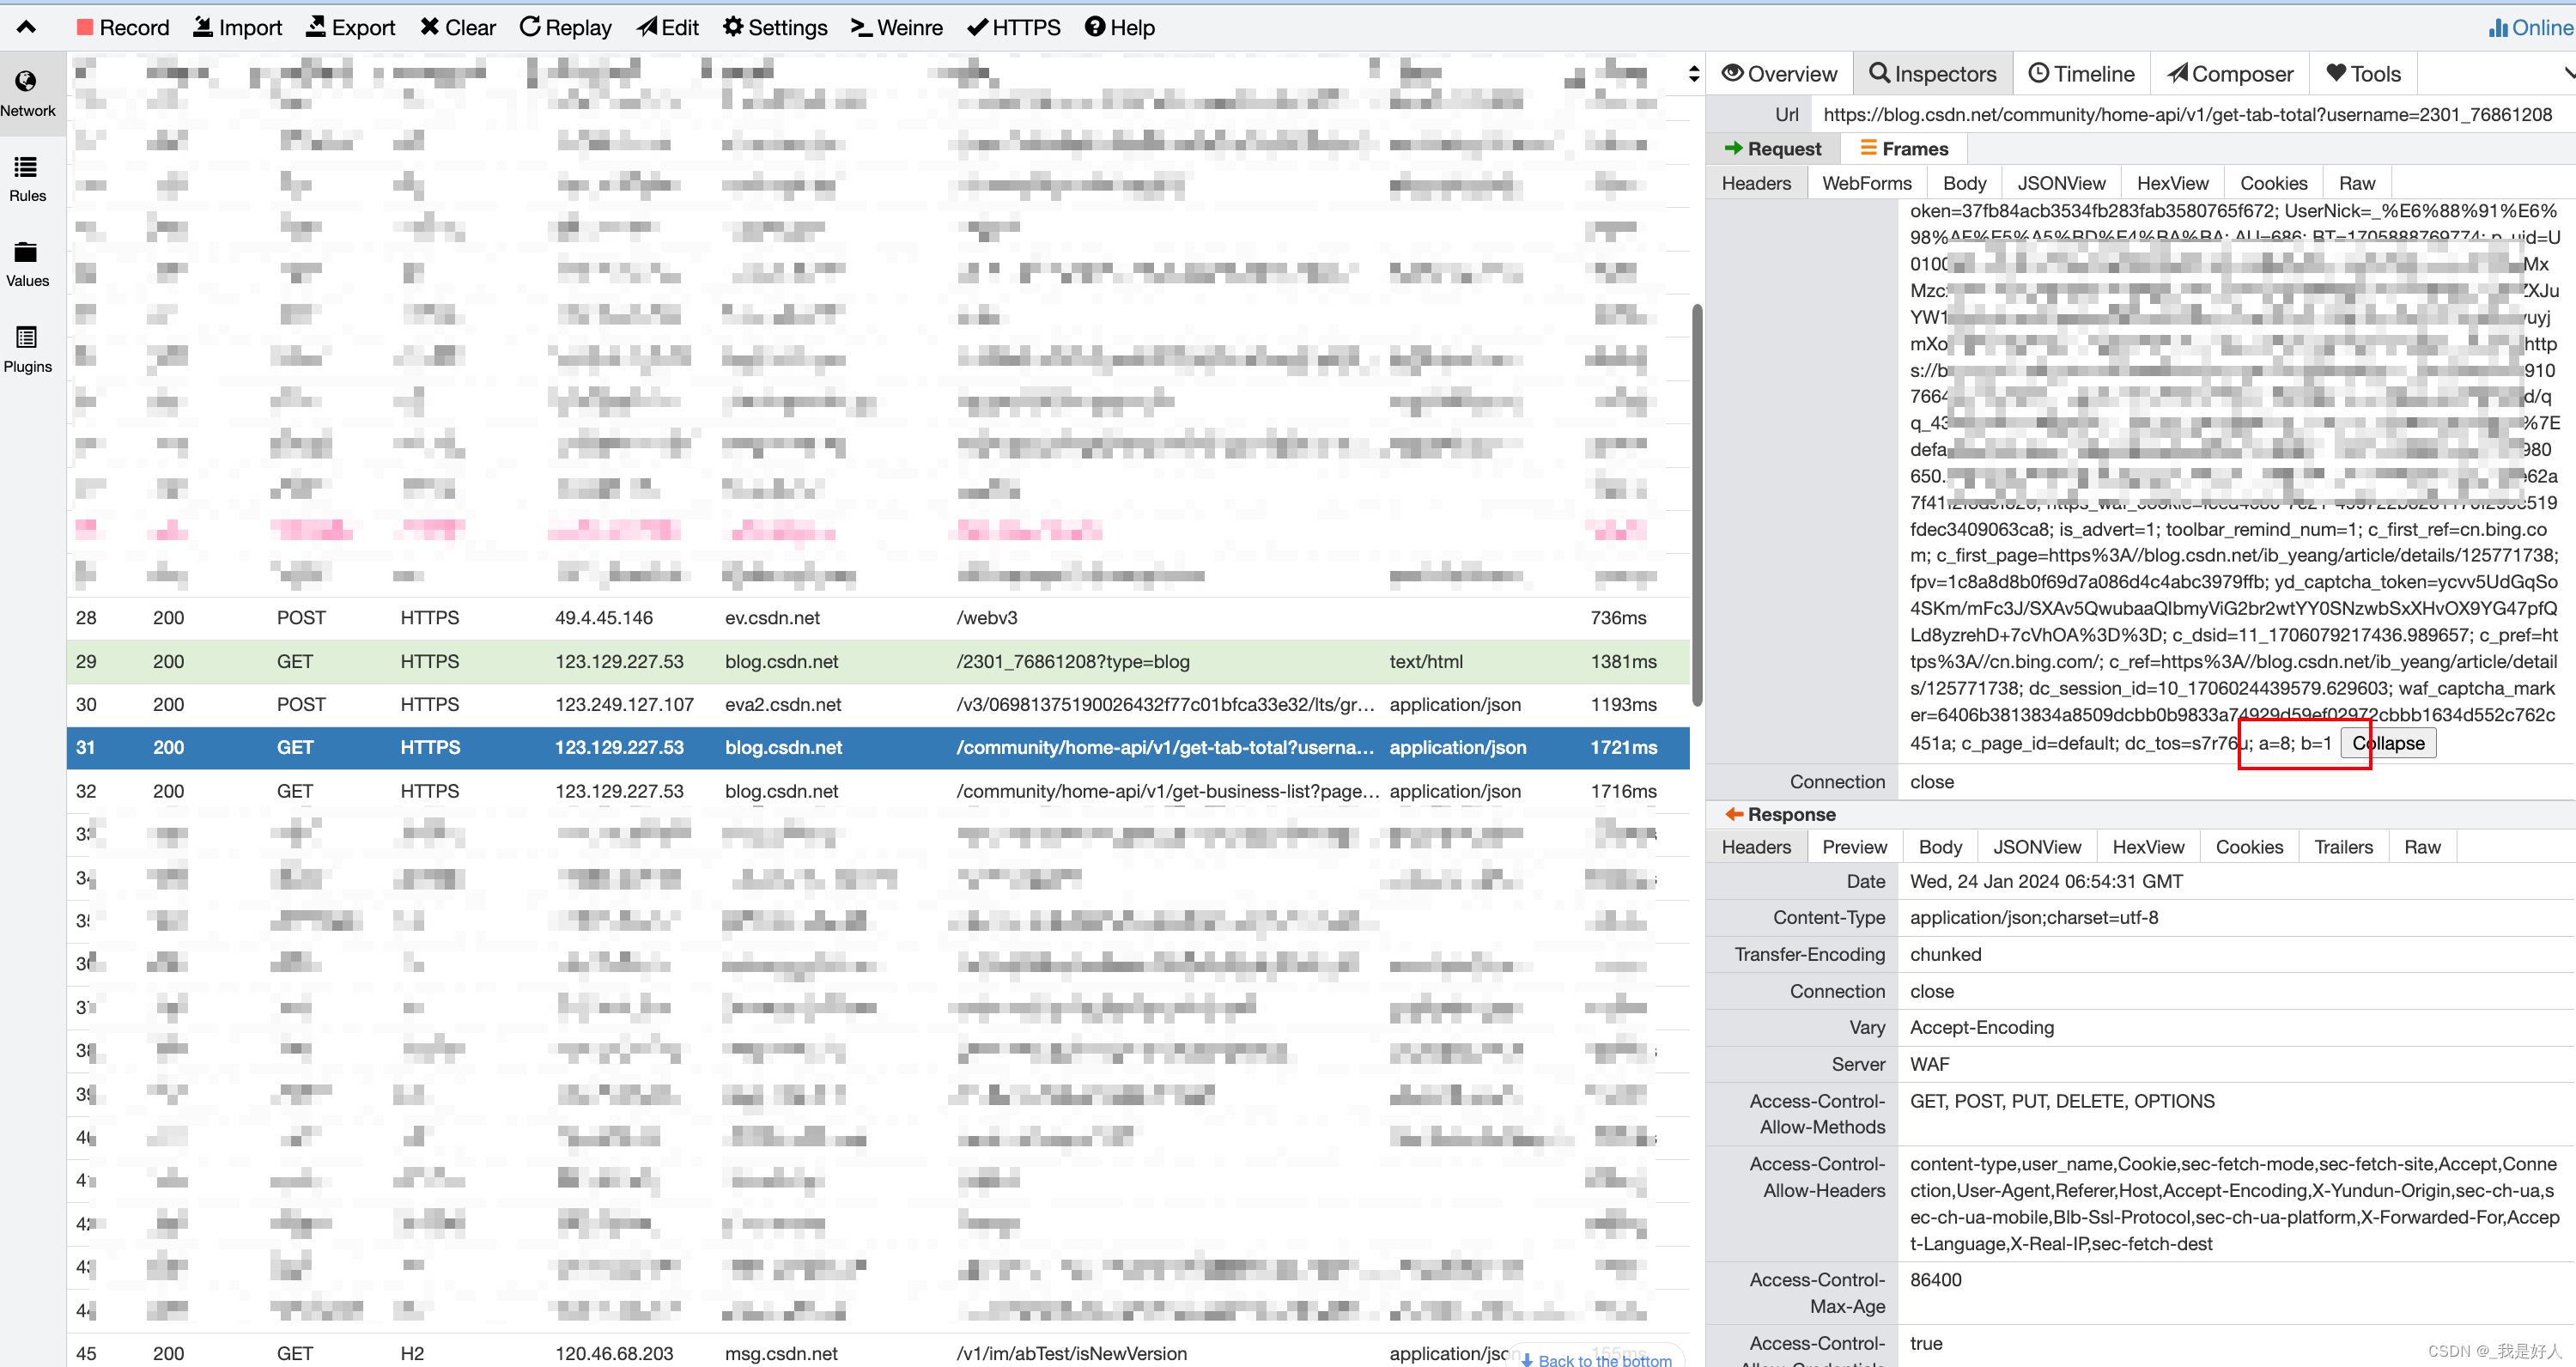
Task: Click the red Record icon
Action: (x=84, y=27)
